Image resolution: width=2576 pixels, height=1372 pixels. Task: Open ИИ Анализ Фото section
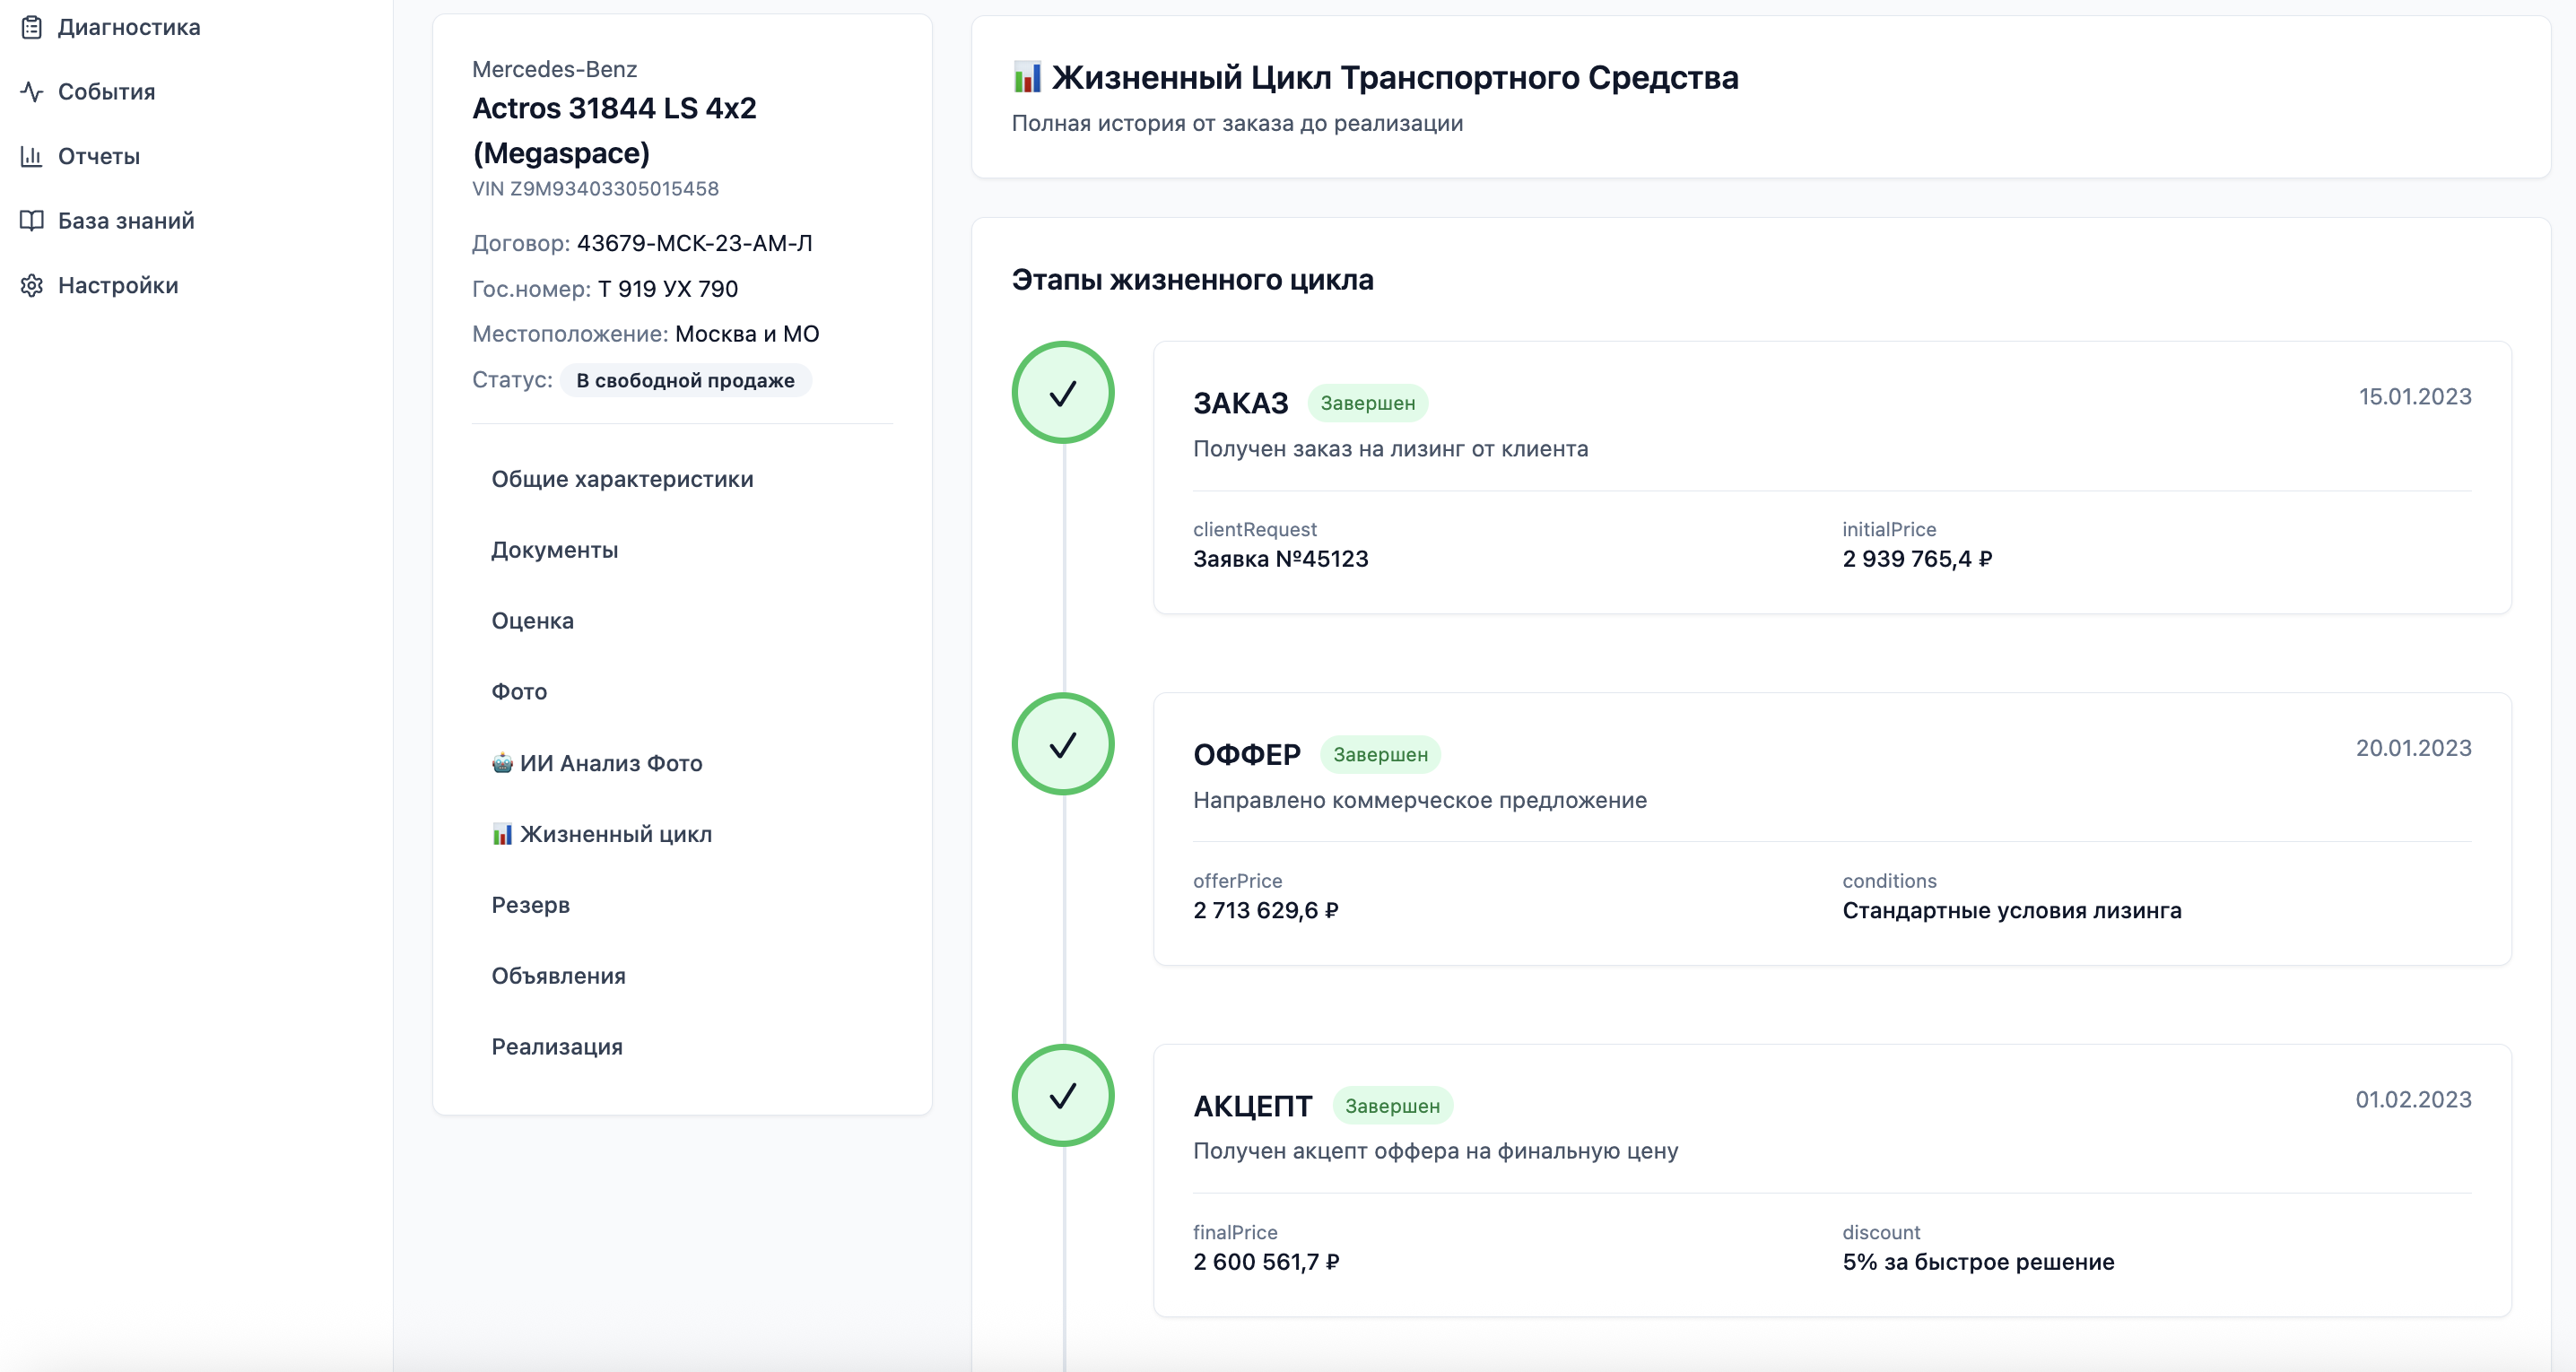tap(597, 763)
